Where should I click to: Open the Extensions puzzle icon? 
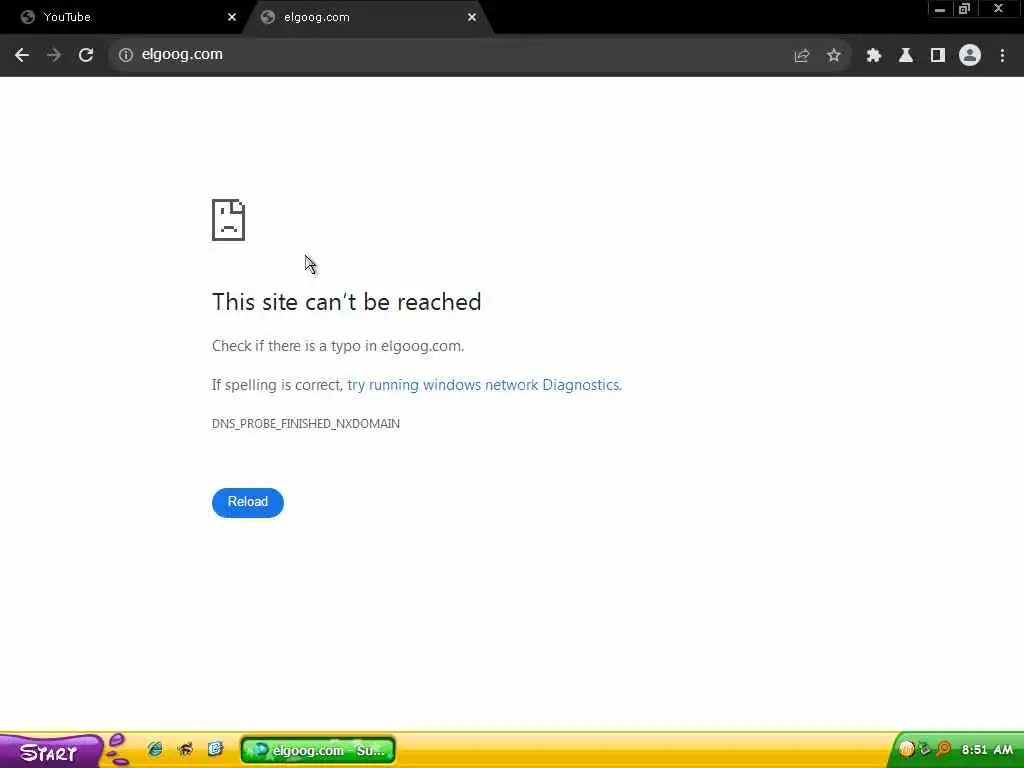874,56
